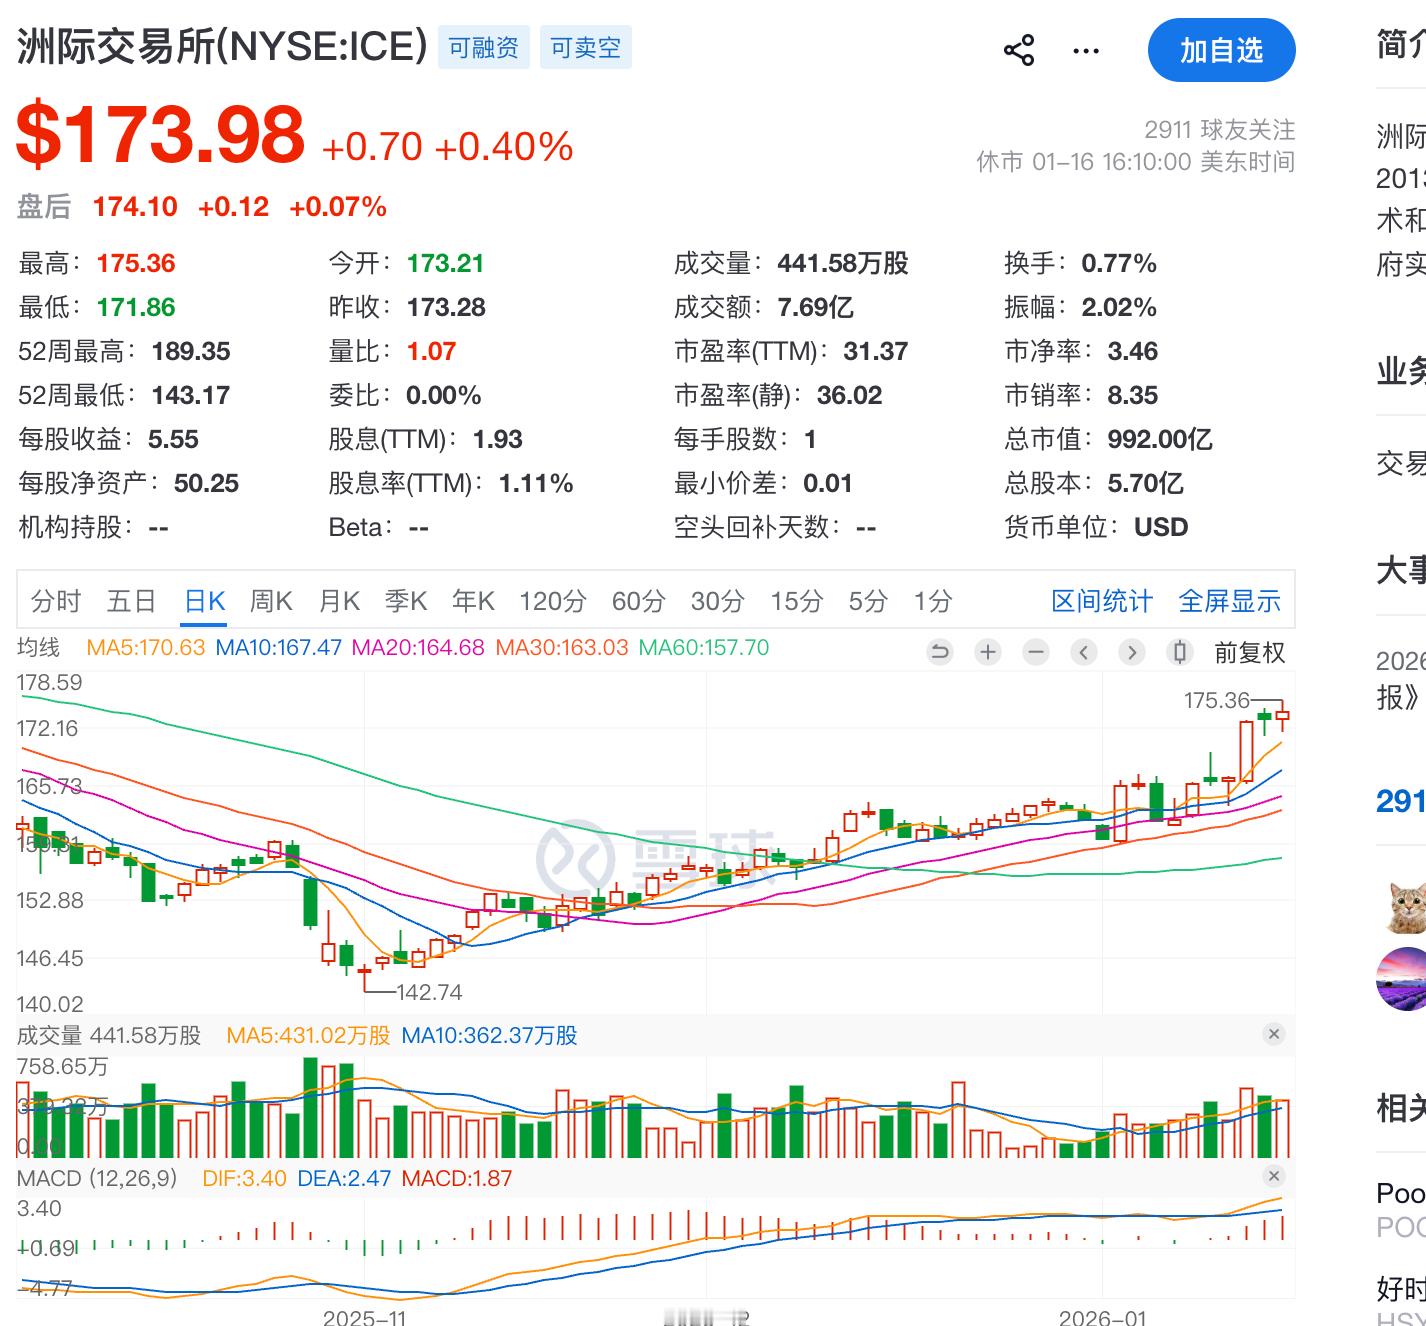Screen dimensions: 1426x1326
Task: Hide the volume indicator panel via its × icon
Action: tap(1273, 1034)
